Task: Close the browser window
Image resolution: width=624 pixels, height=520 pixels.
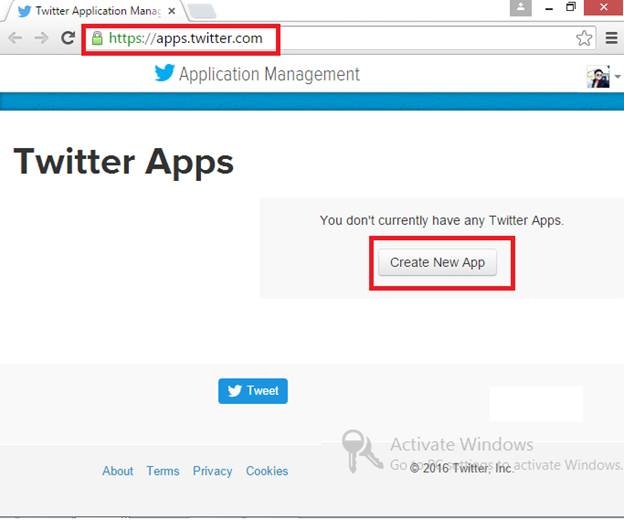Action: [604, 7]
